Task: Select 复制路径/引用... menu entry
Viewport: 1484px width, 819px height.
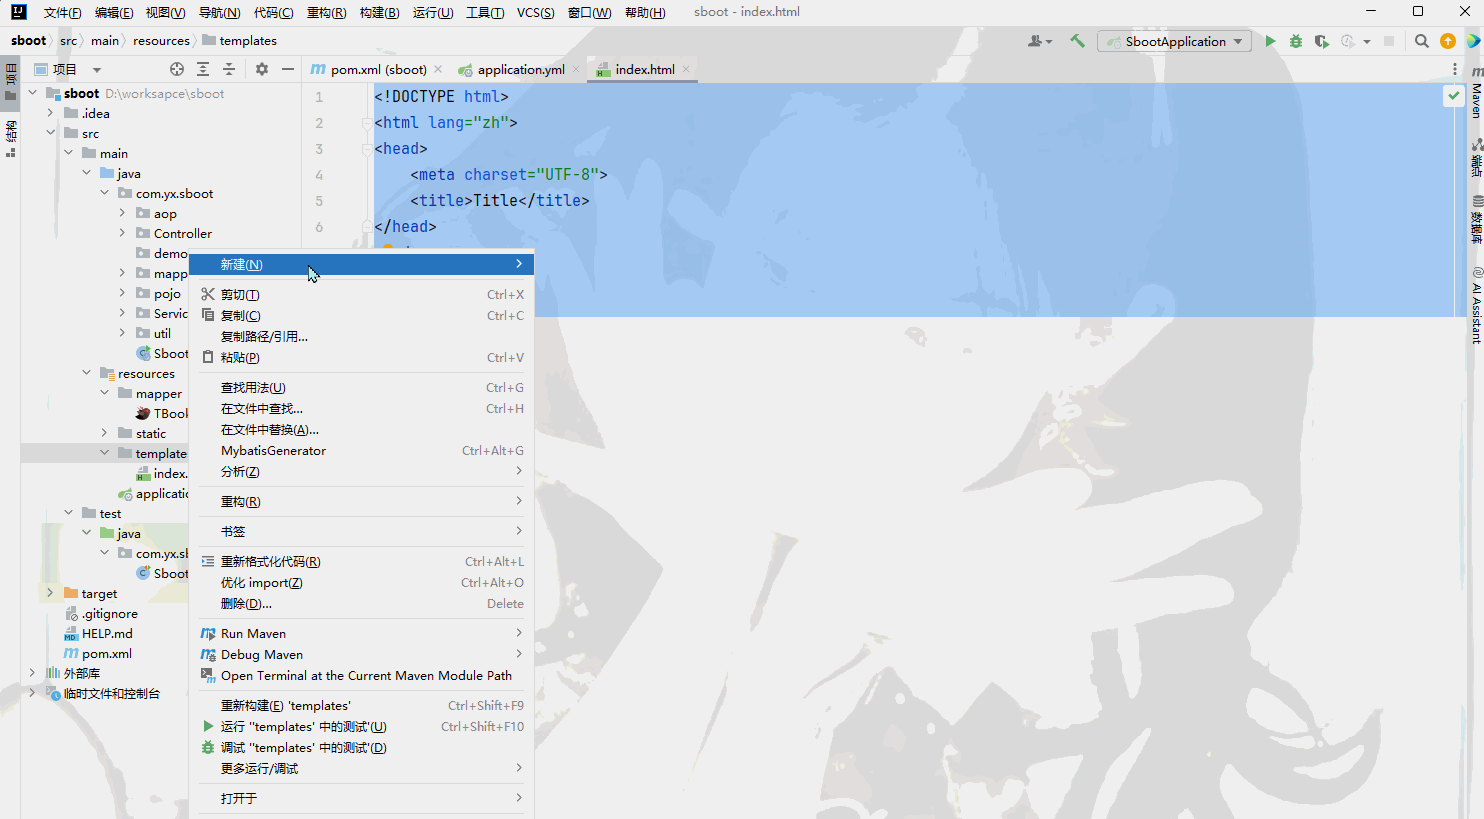Action: tap(361, 336)
